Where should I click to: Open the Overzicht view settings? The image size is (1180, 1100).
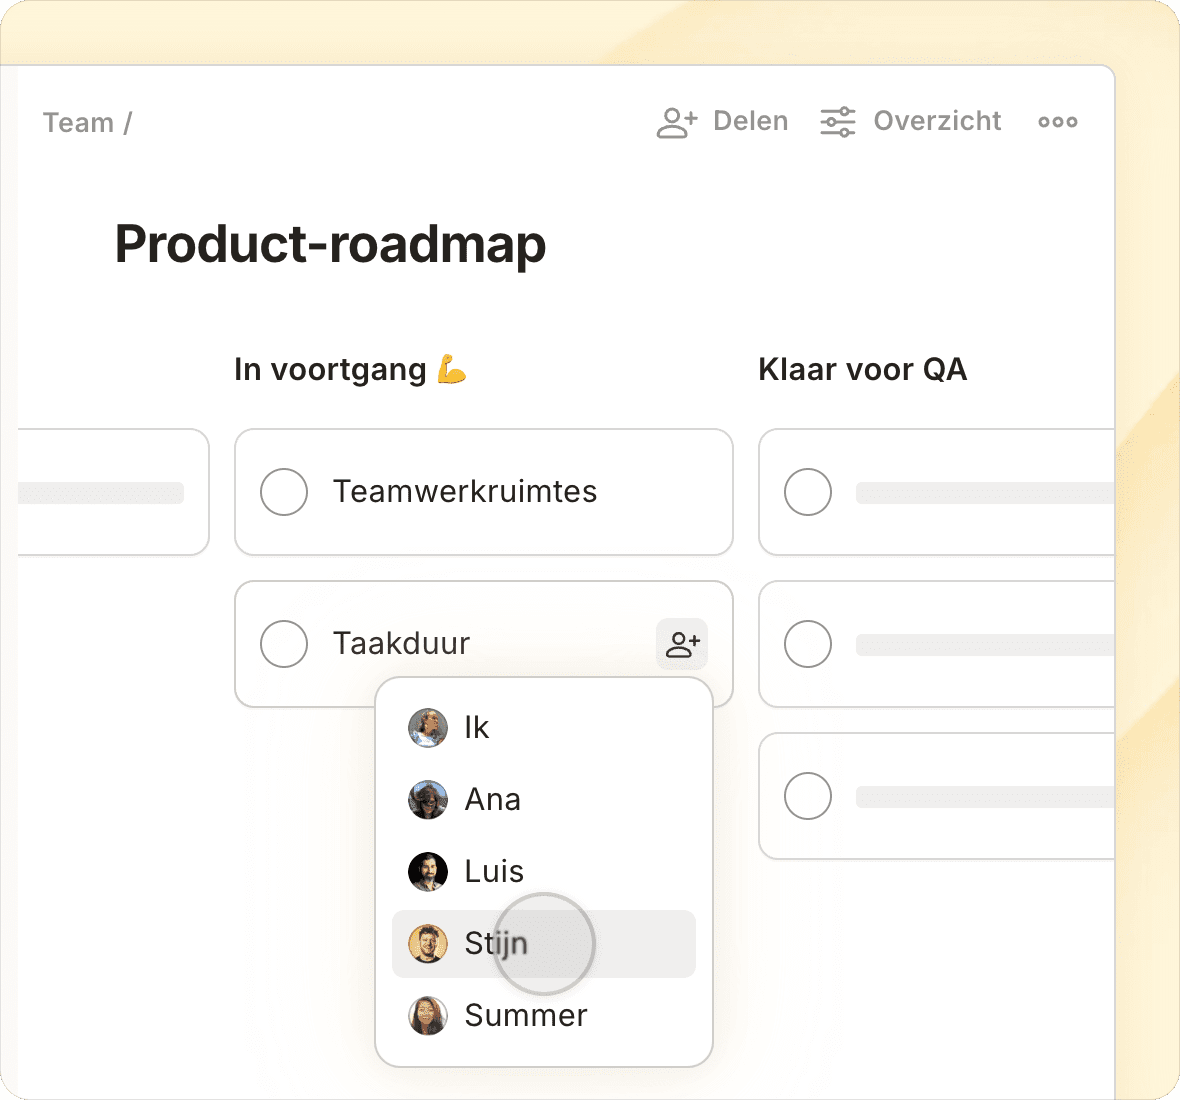(x=937, y=122)
